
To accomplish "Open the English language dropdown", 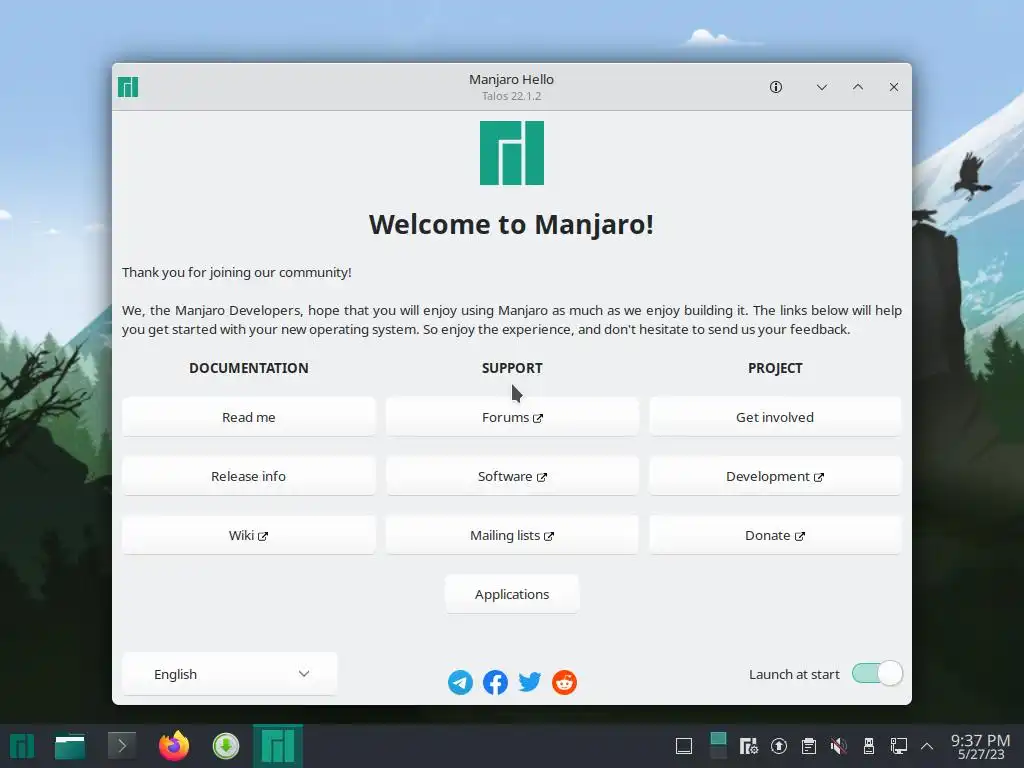I will click(230, 674).
